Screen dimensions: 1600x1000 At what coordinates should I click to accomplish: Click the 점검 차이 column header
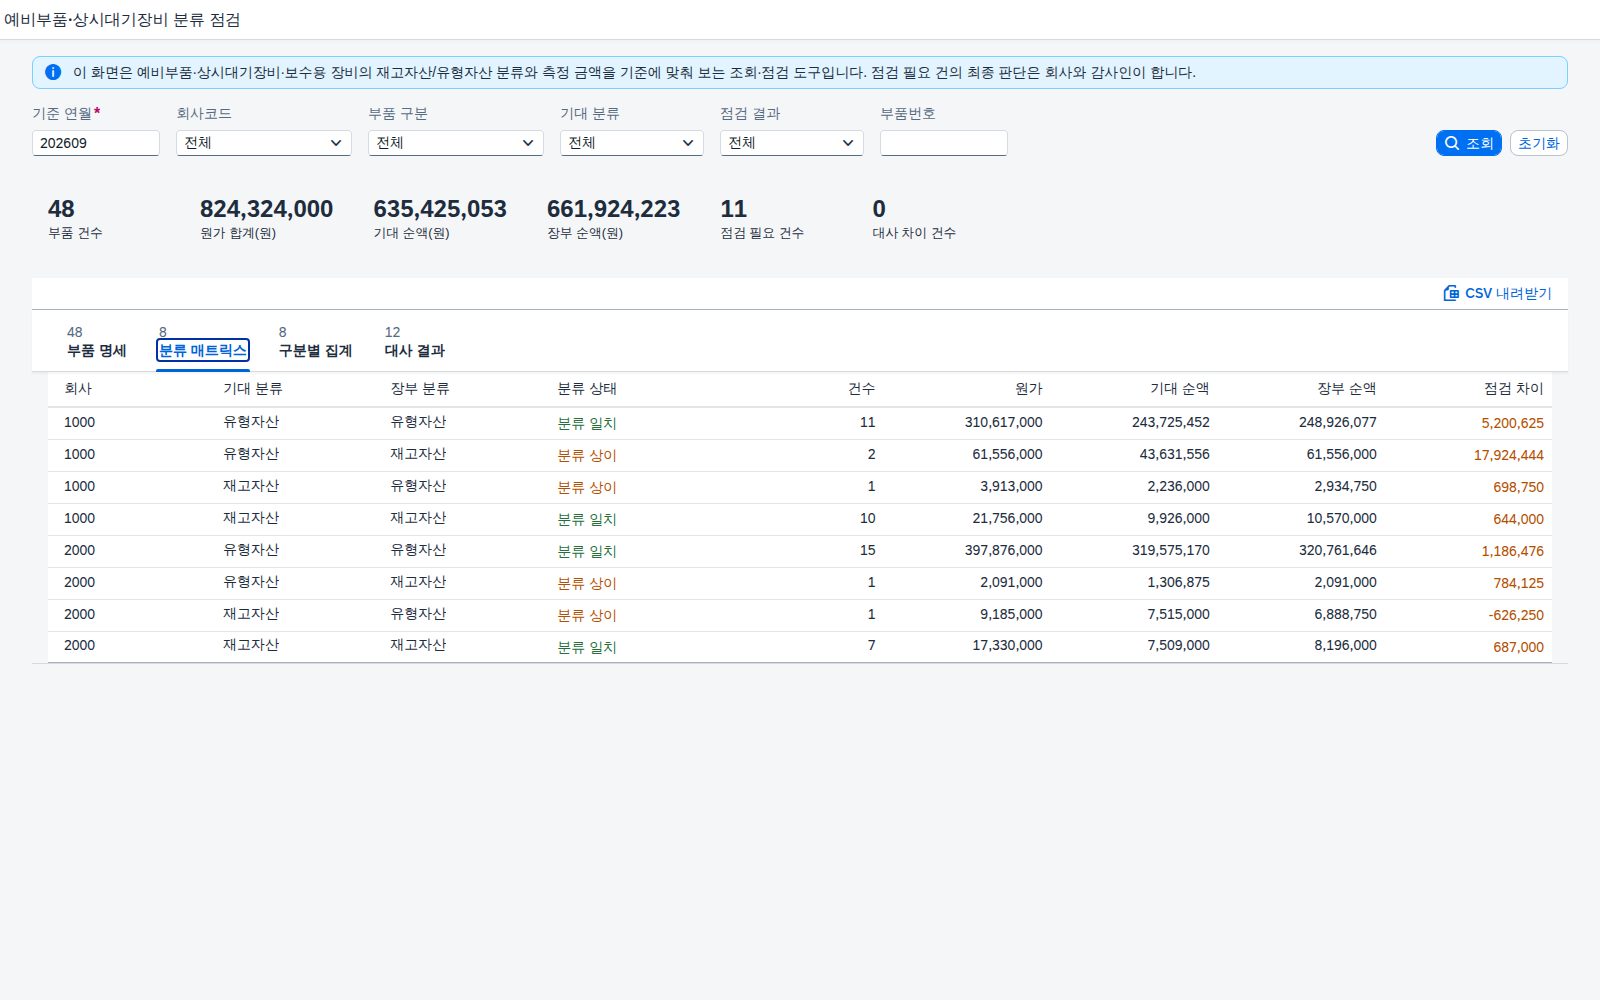pyautogui.click(x=1514, y=388)
